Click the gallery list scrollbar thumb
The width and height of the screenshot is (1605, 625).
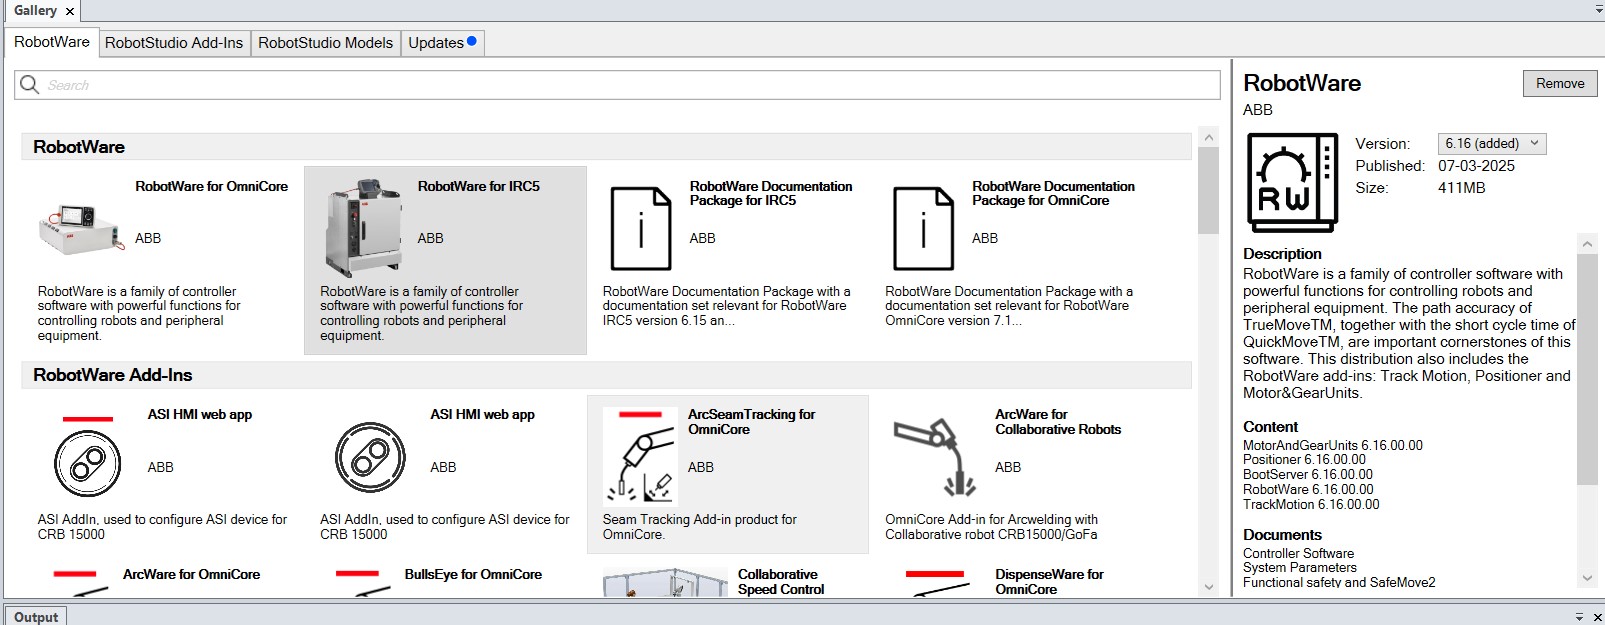tap(1208, 190)
